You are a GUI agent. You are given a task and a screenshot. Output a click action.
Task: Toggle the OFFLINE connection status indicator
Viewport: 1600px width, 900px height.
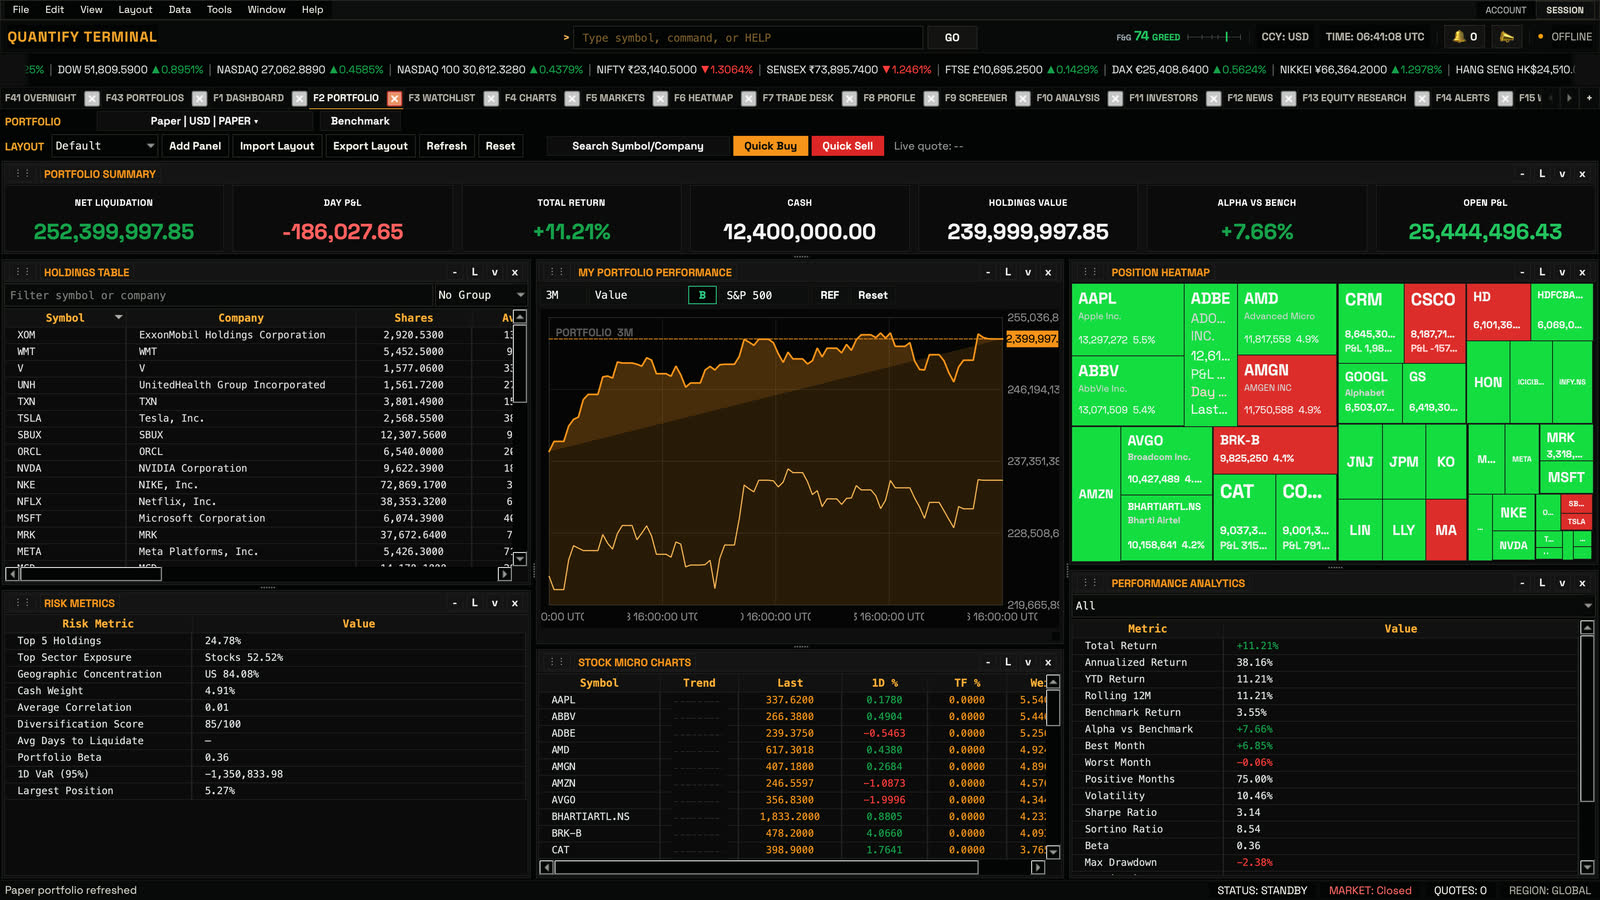tap(1565, 37)
